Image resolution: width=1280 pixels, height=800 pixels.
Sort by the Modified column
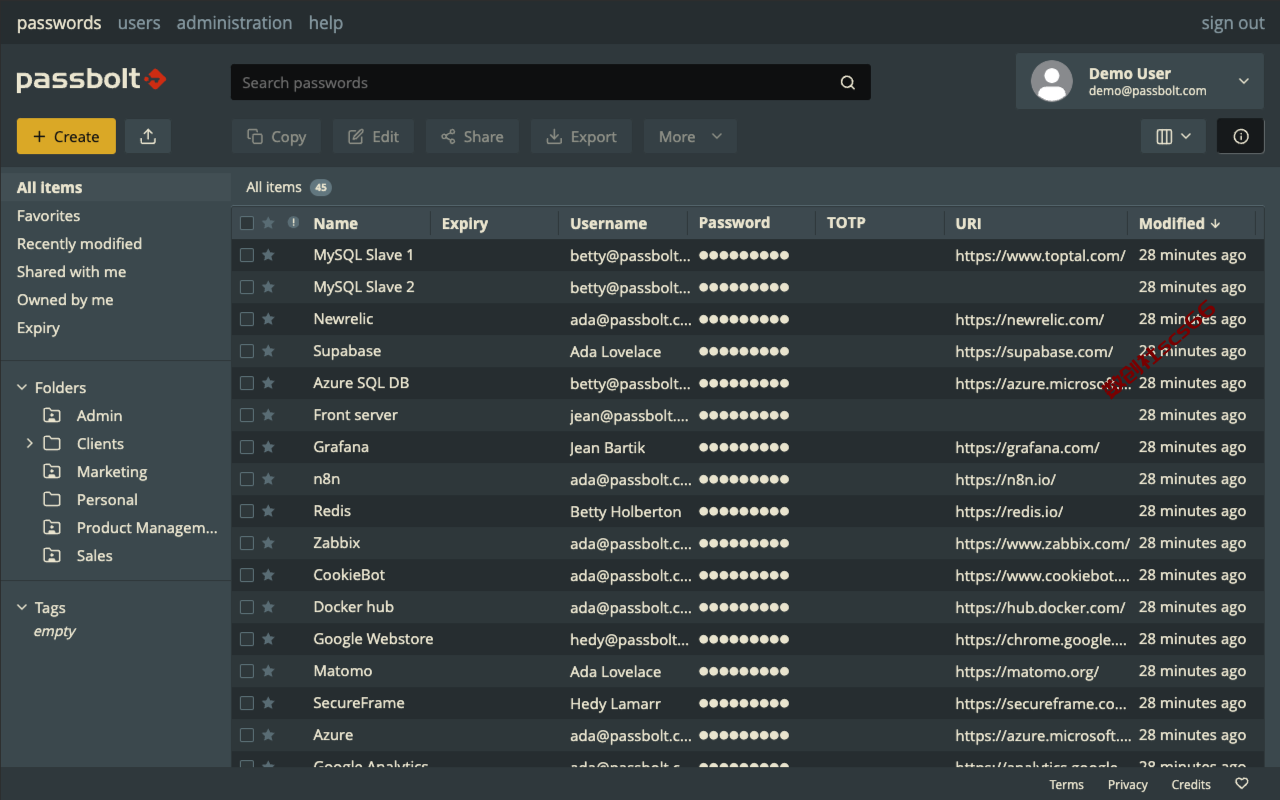tap(1180, 223)
